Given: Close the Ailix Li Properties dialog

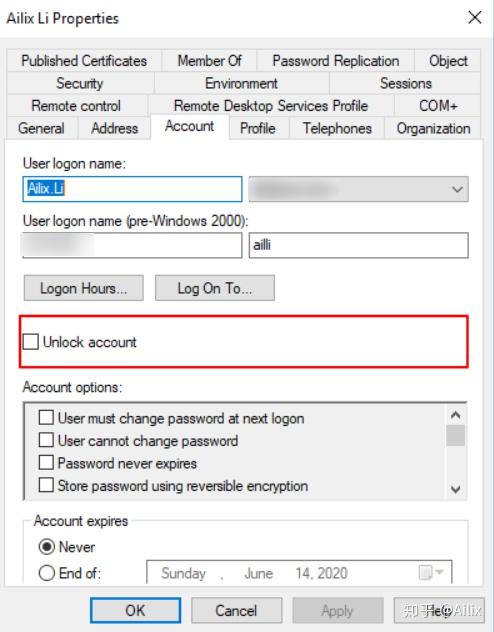Looking at the screenshot, I should pos(475,18).
